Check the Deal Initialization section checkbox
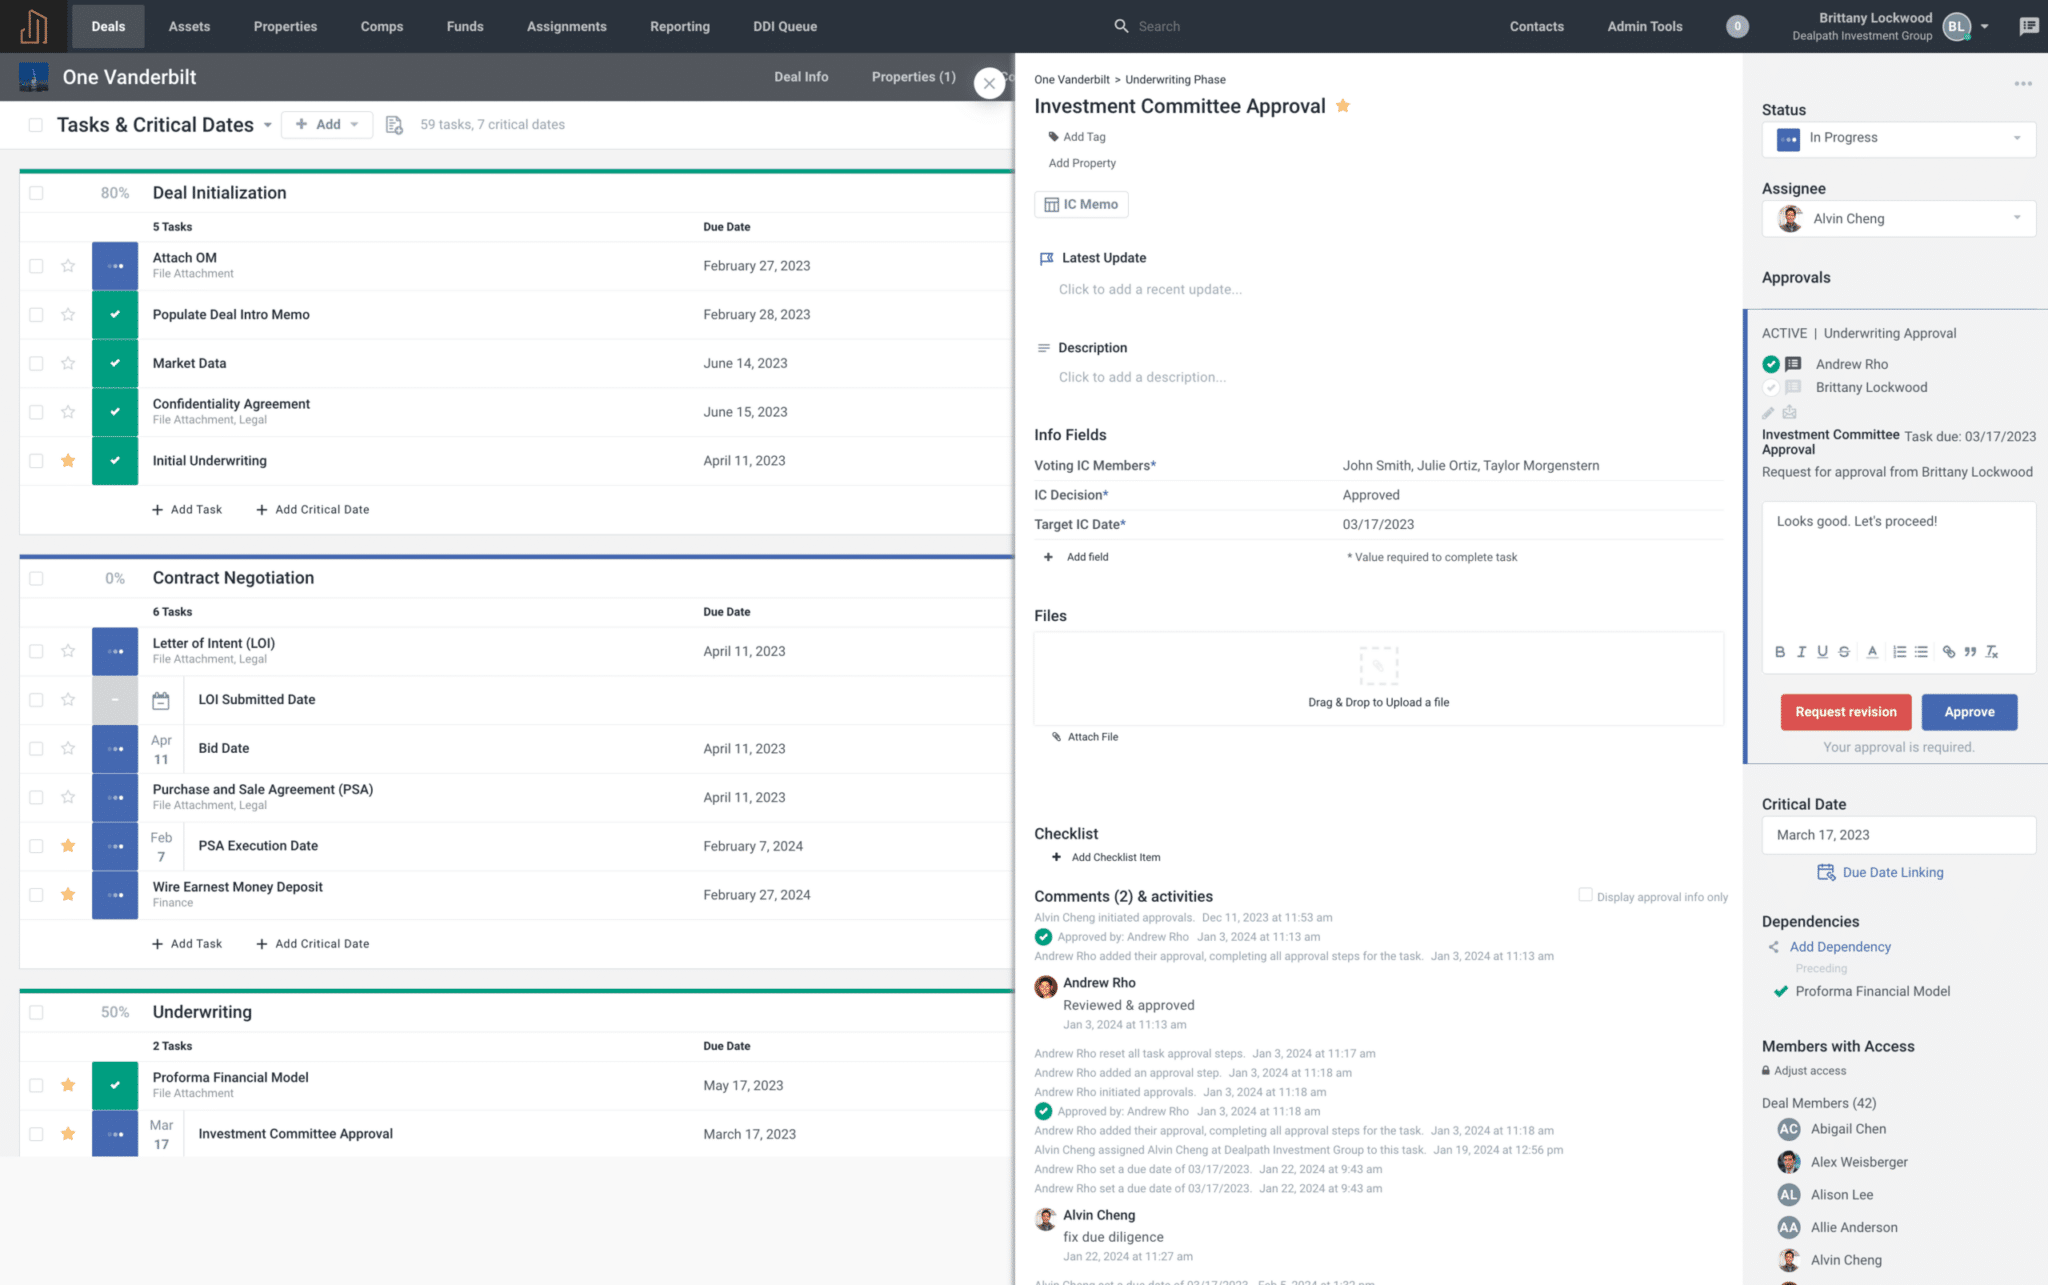Viewport: 2048px width, 1285px height. [x=36, y=193]
